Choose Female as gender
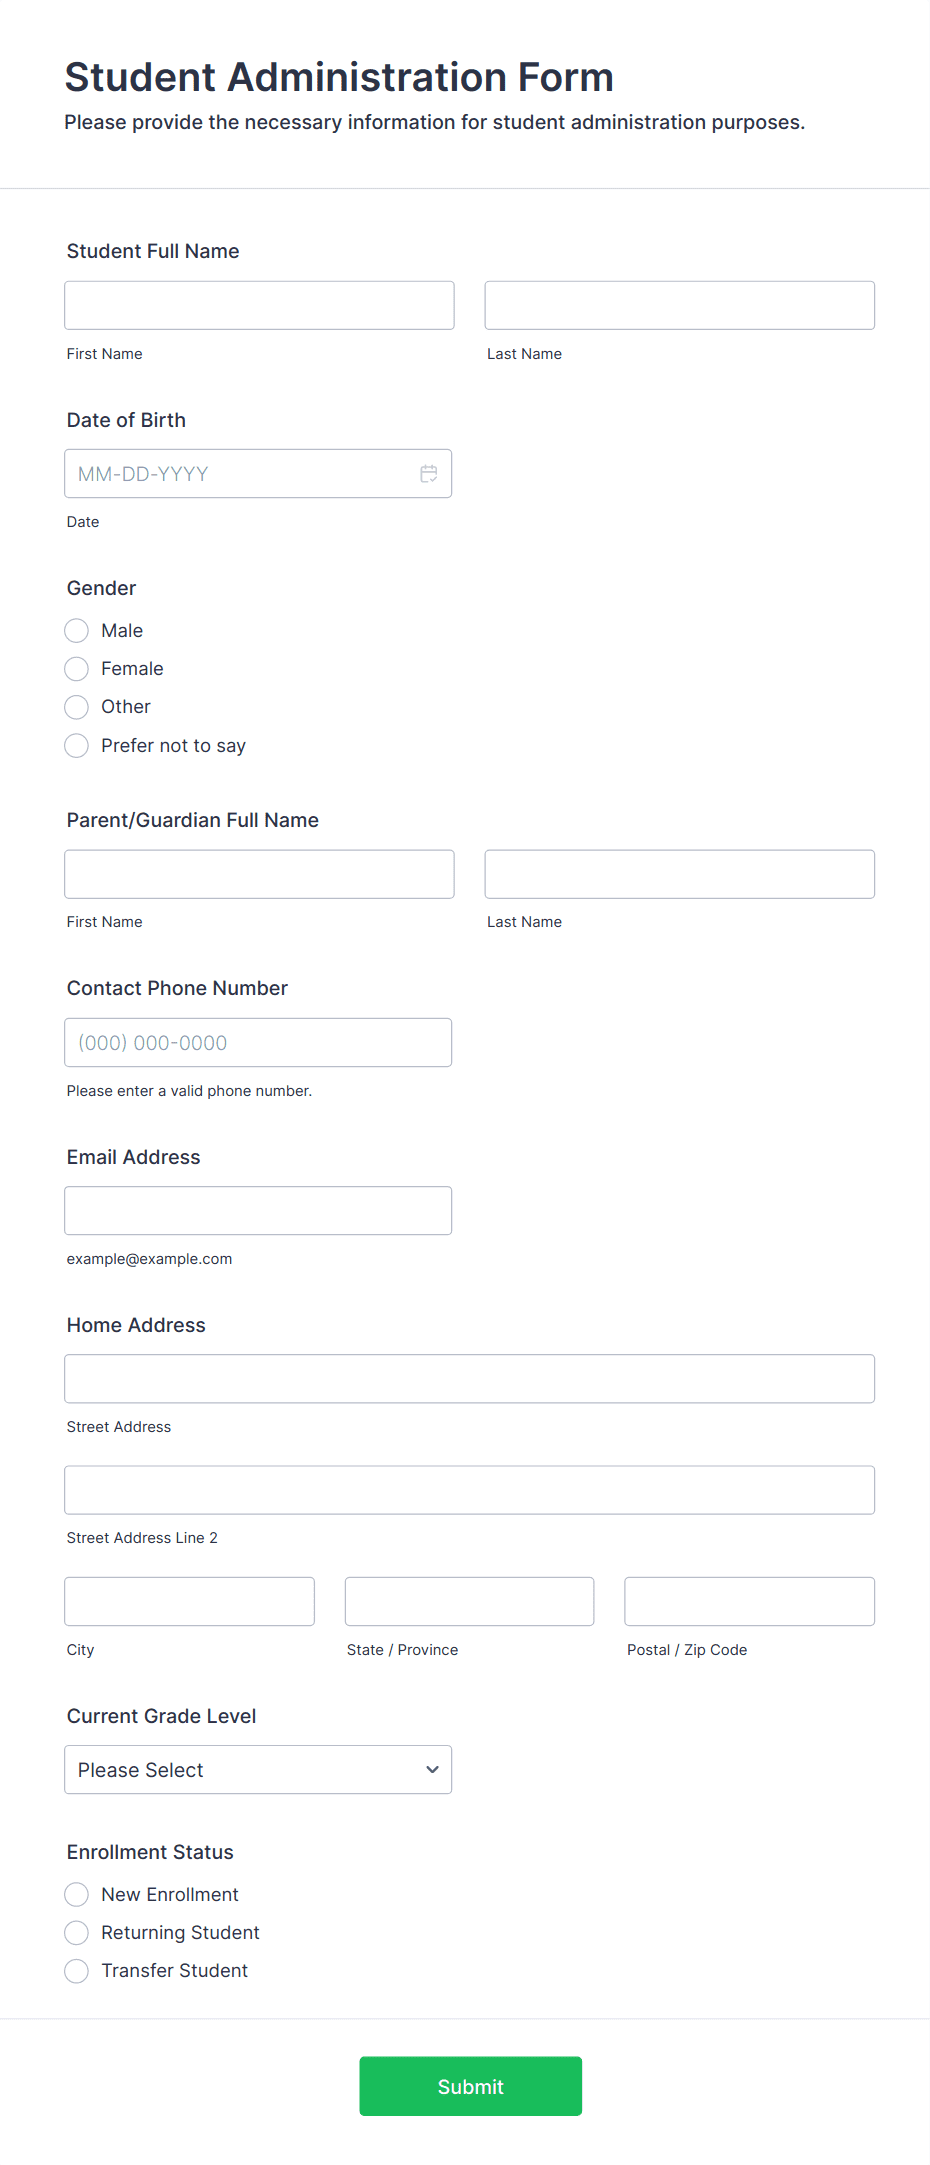 click(x=76, y=668)
